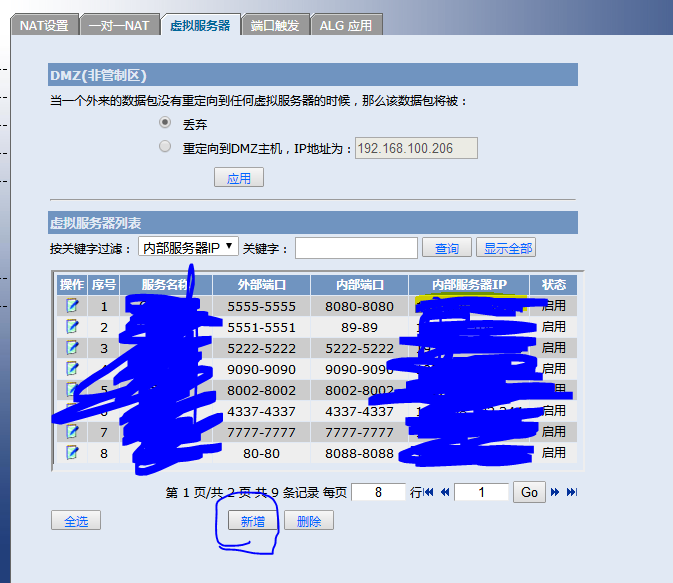Click the 新增 button
673x583 pixels.
click(x=253, y=520)
